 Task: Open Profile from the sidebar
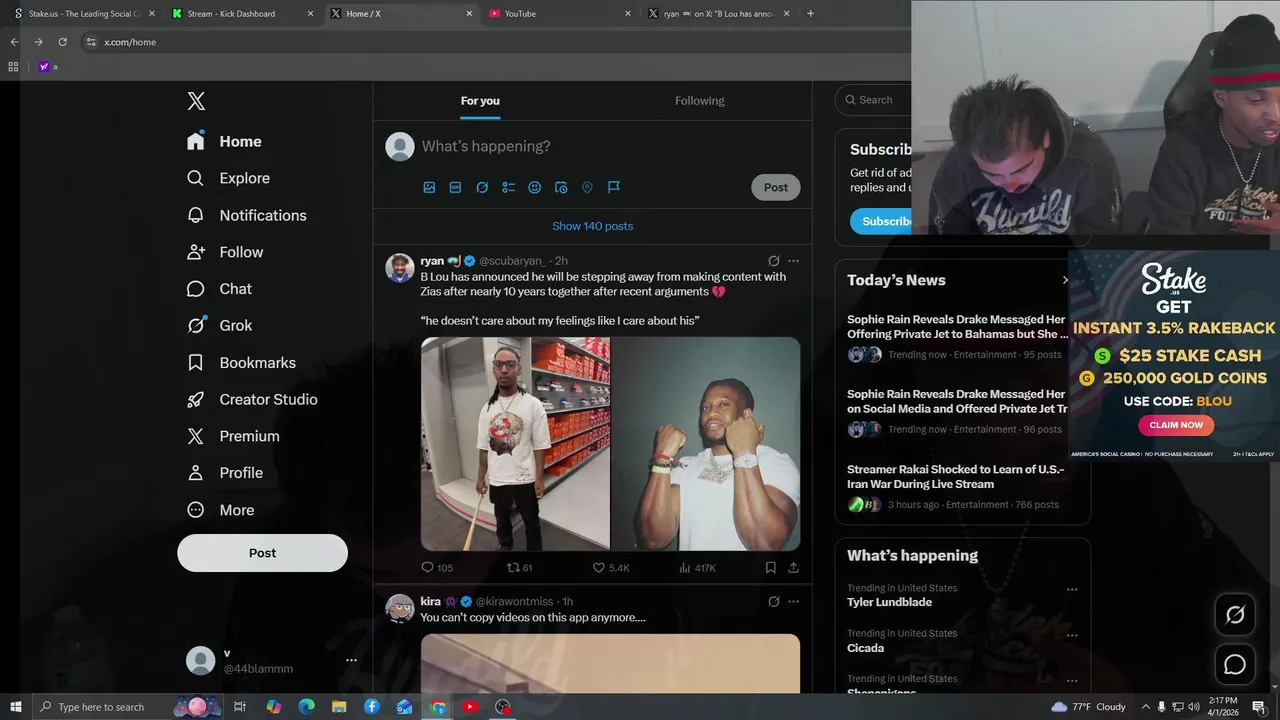point(225,473)
